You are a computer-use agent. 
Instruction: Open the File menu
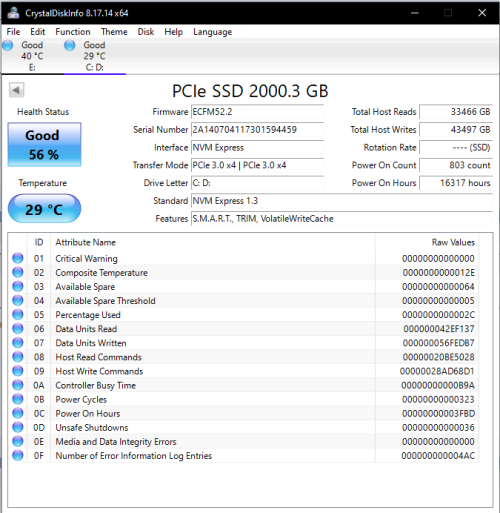pyautogui.click(x=13, y=32)
